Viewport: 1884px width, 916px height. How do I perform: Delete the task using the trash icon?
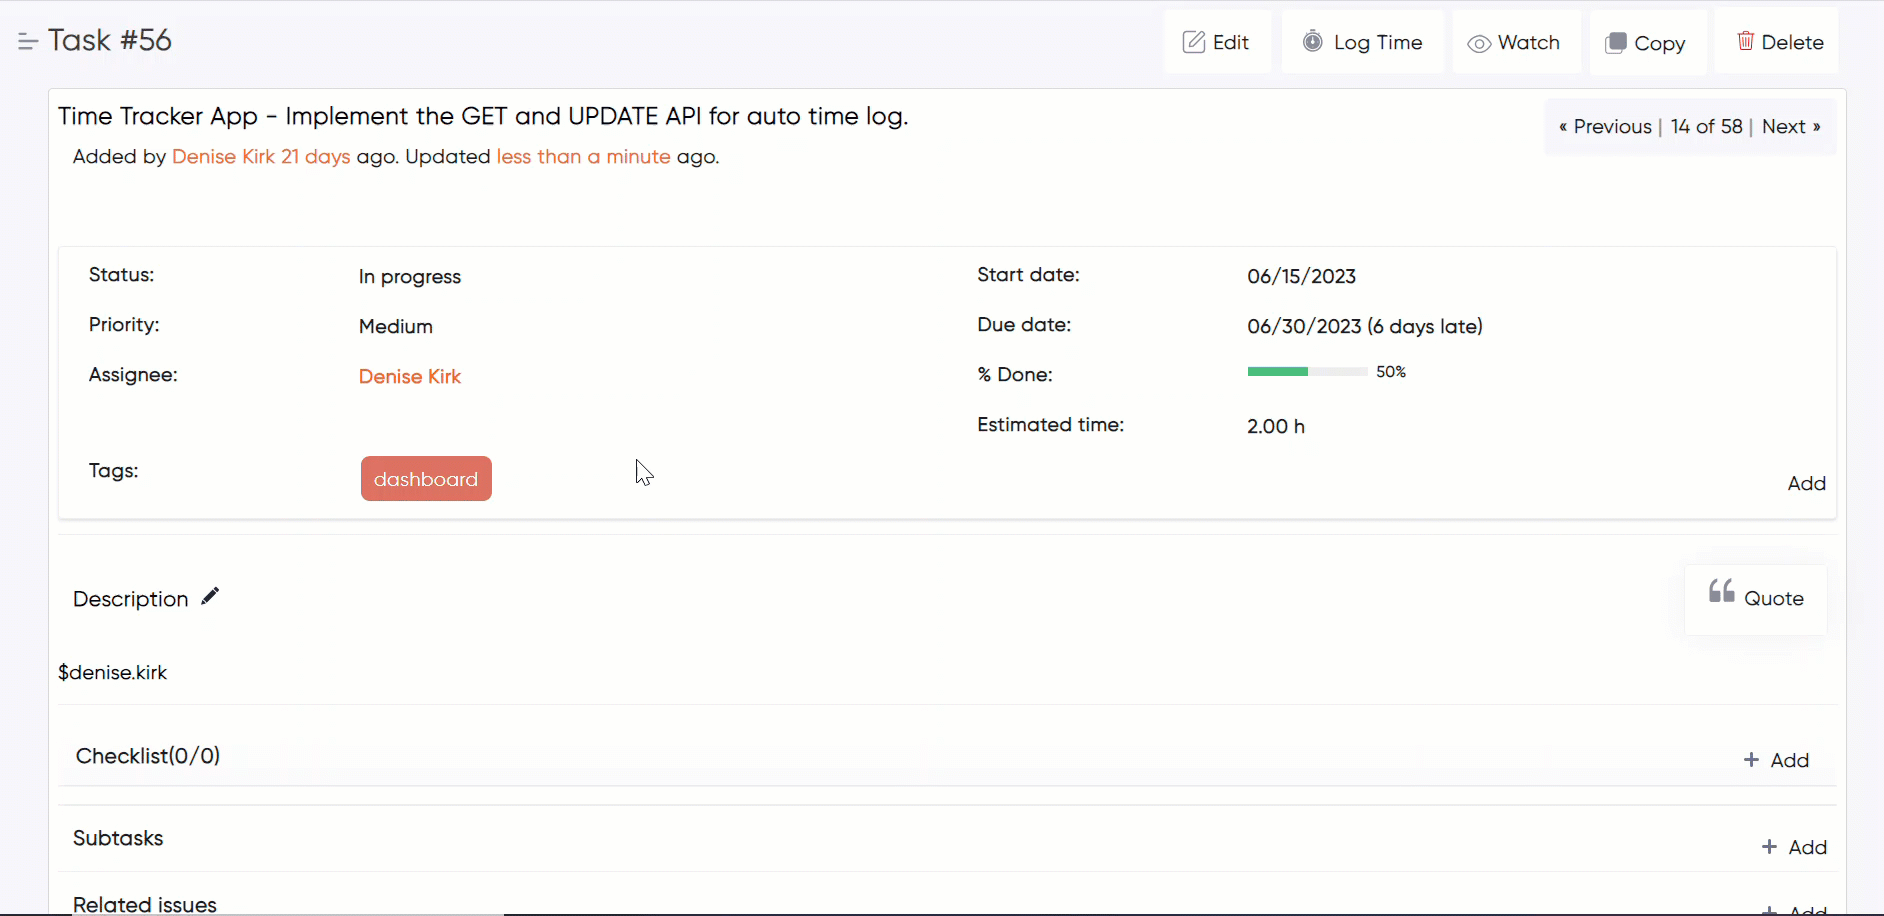[x=1779, y=42]
